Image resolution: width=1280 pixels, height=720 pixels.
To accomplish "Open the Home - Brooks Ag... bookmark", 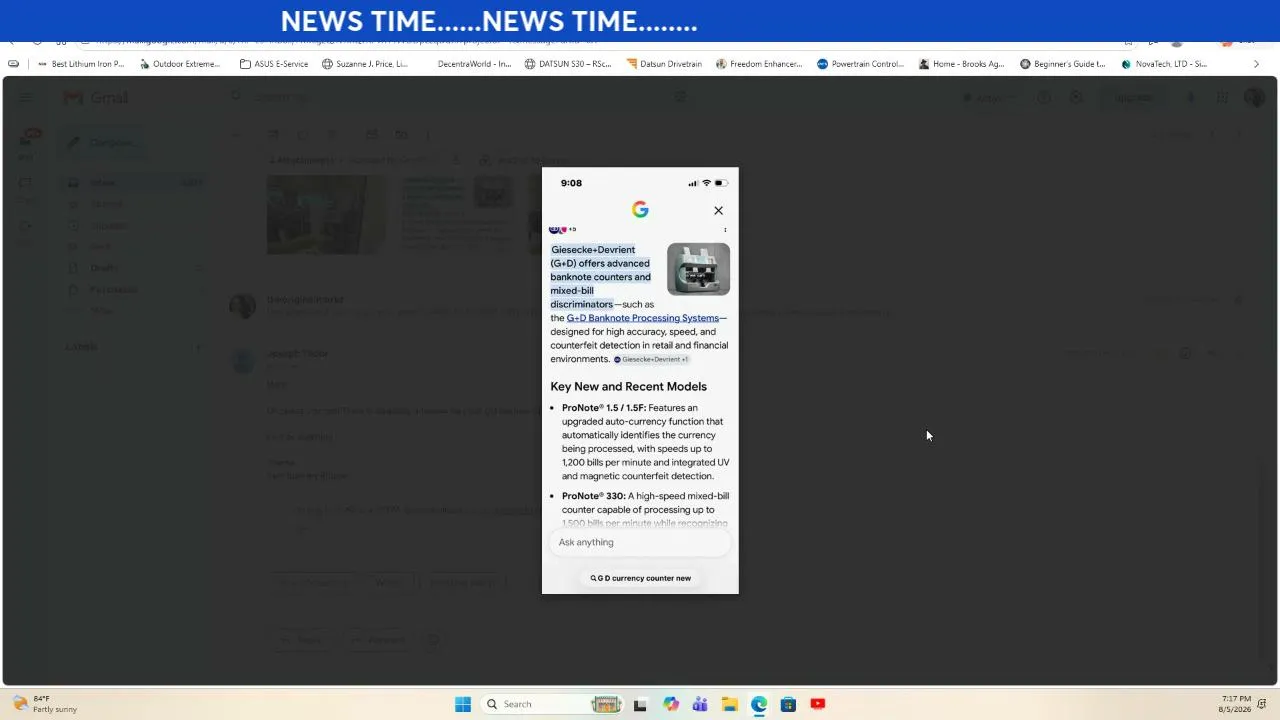I will [x=962, y=64].
